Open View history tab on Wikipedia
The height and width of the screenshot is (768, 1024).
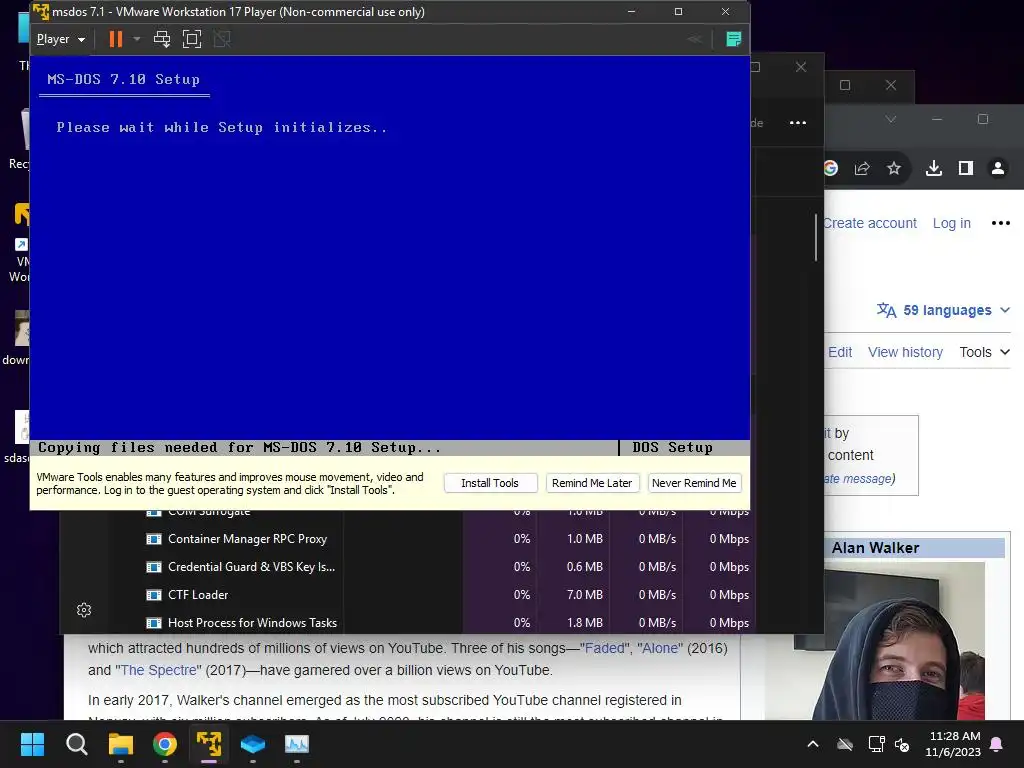[x=905, y=352]
